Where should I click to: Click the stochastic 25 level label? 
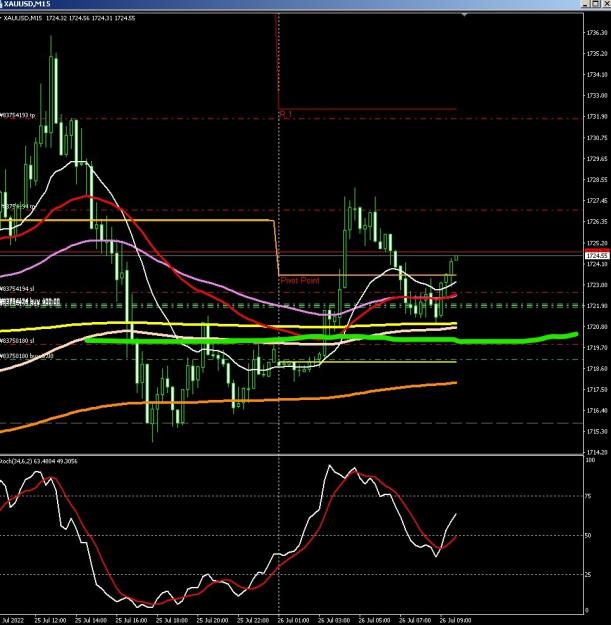pyautogui.click(x=588, y=574)
